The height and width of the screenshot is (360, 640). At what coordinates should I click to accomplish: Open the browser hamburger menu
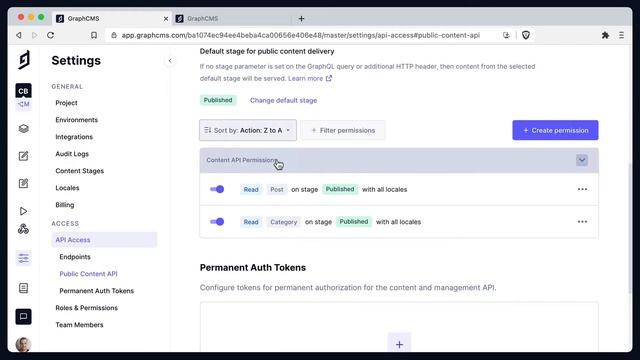621,35
